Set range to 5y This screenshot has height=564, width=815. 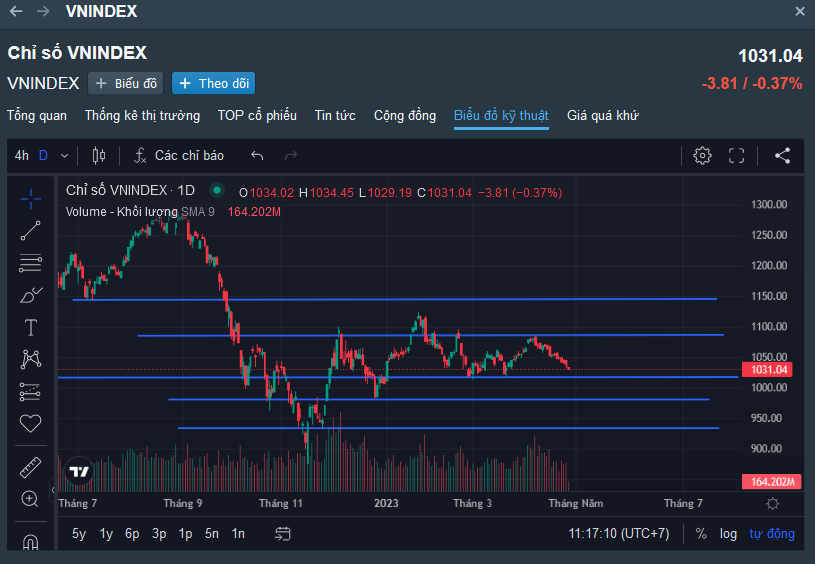point(79,534)
